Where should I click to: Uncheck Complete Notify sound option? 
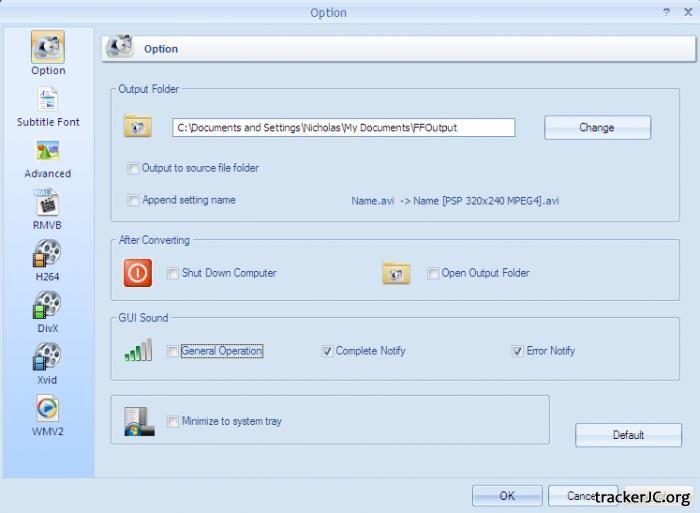click(x=327, y=351)
